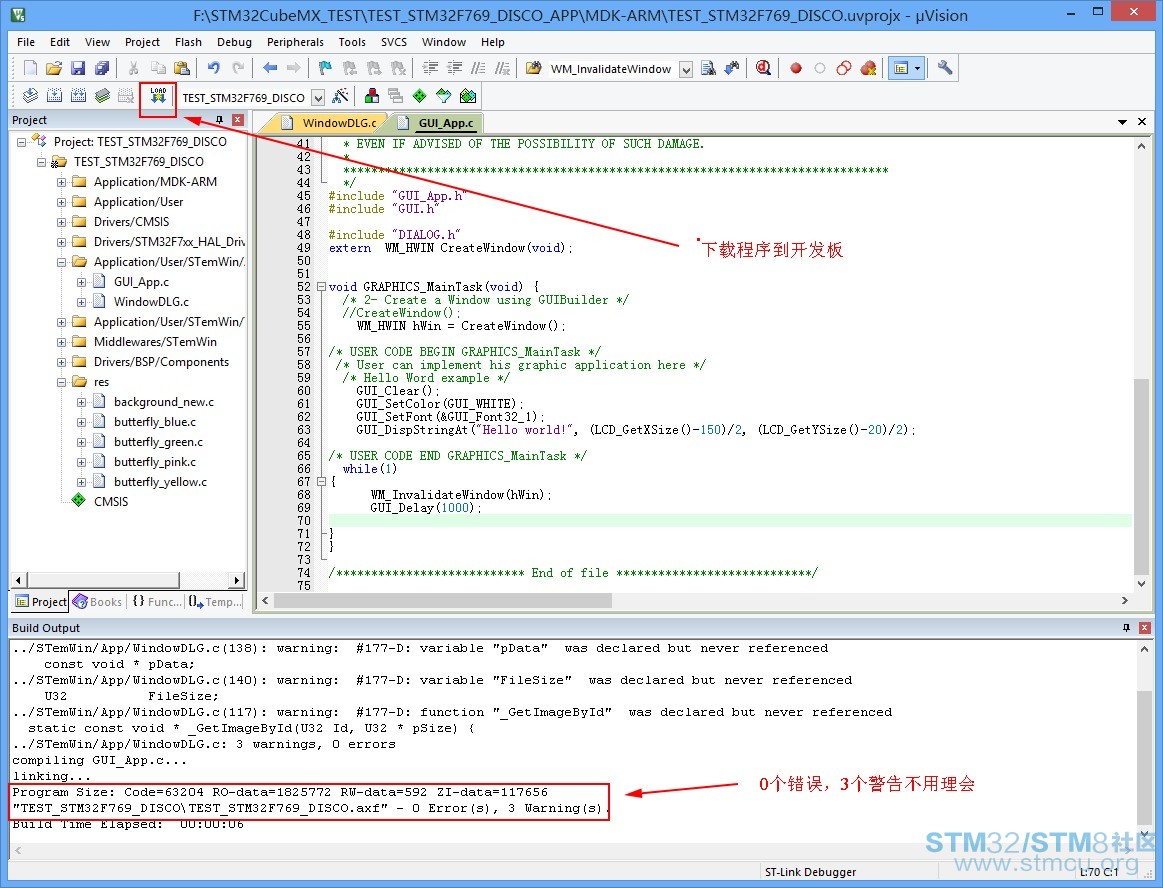The width and height of the screenshot is (1163, 888).
Task: Start or stop the debug session
Action: click(x=763, y=68)
